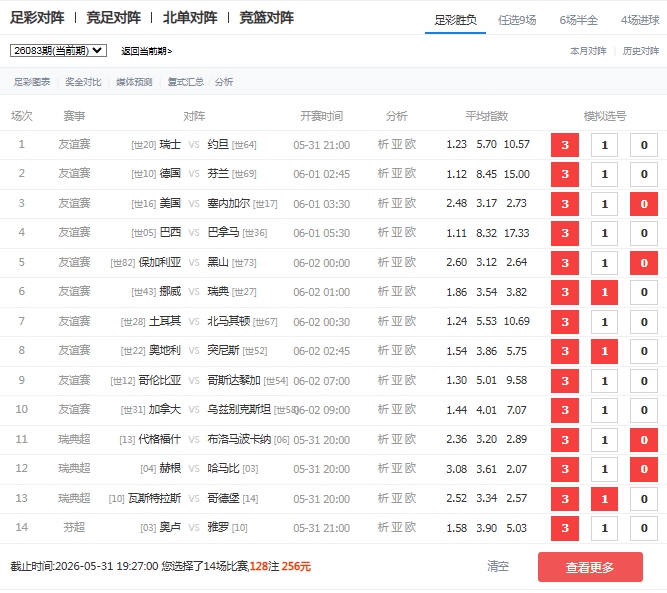
Task: Open the 足彩图表 link
Action: [32, 82]
